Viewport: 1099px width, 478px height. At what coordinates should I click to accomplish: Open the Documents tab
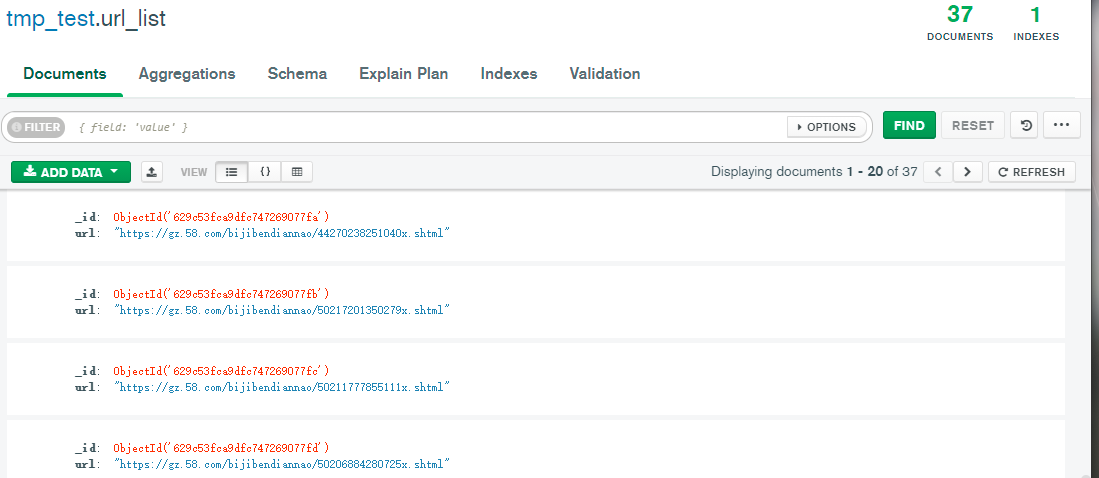65,74
